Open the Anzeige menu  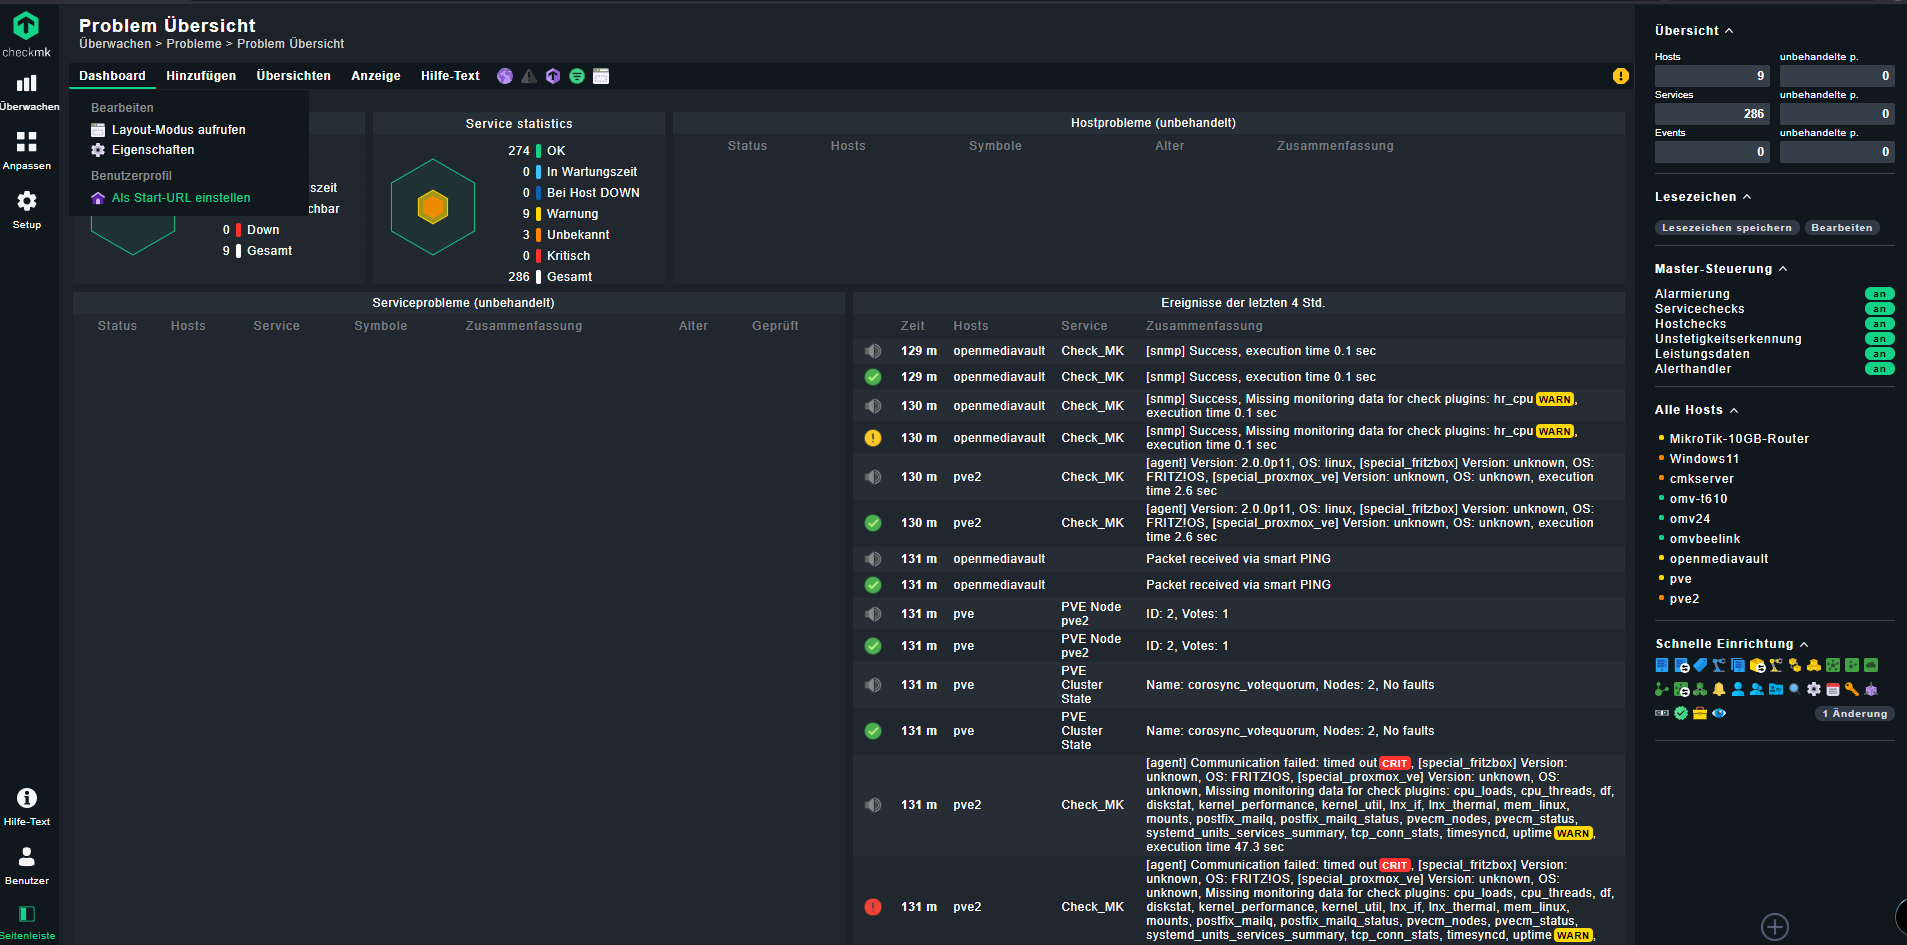376,76
